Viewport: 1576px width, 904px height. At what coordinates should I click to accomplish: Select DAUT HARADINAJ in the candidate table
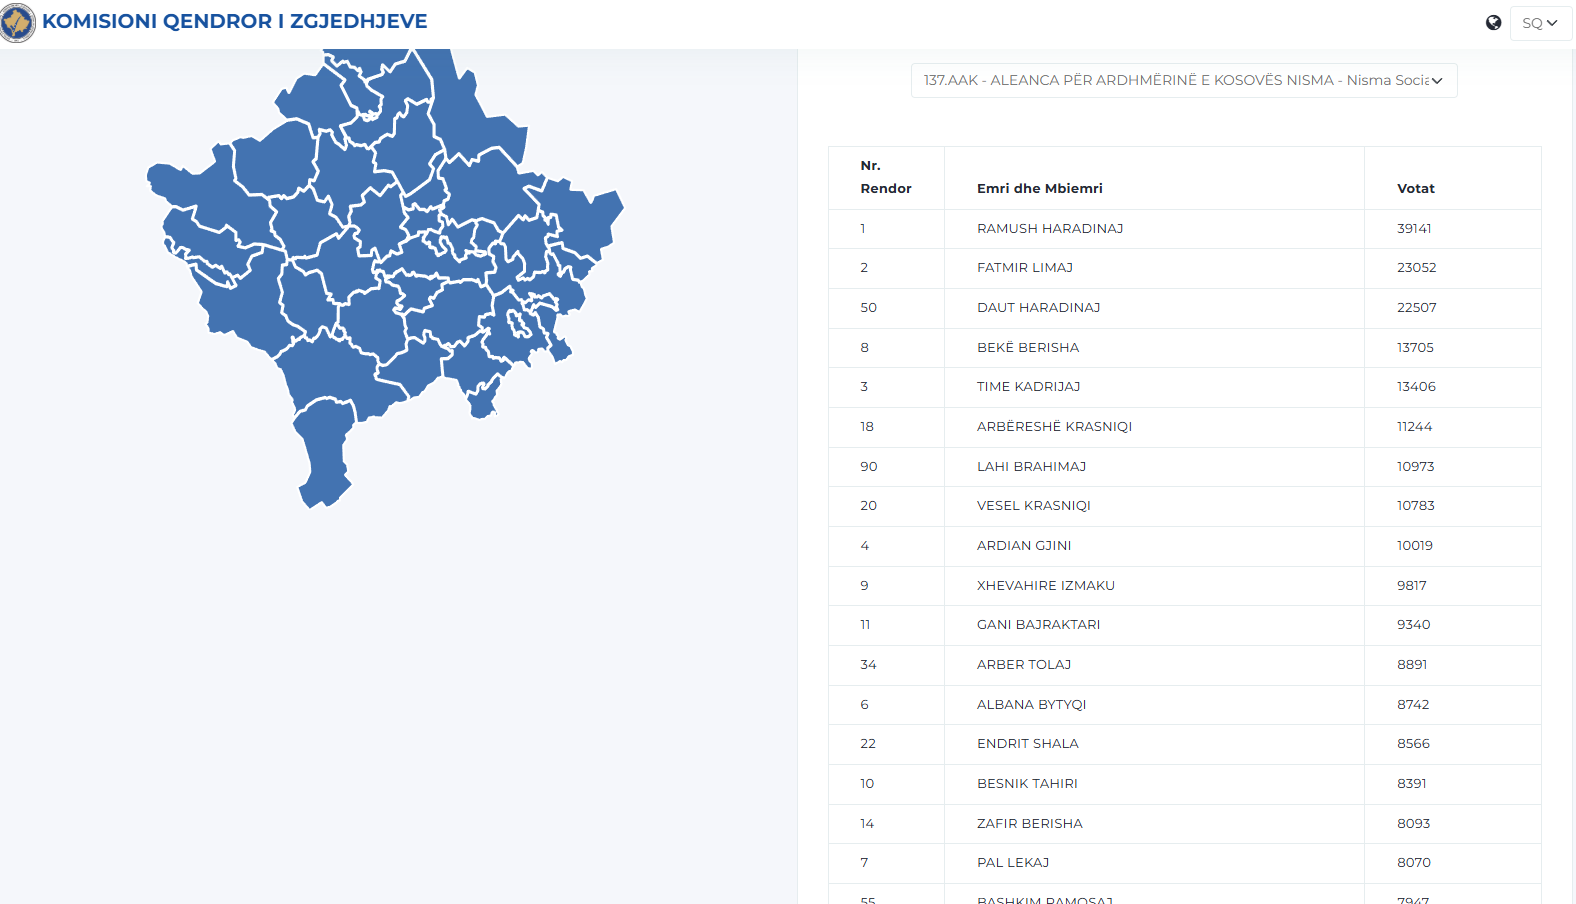click(1038, 308)
